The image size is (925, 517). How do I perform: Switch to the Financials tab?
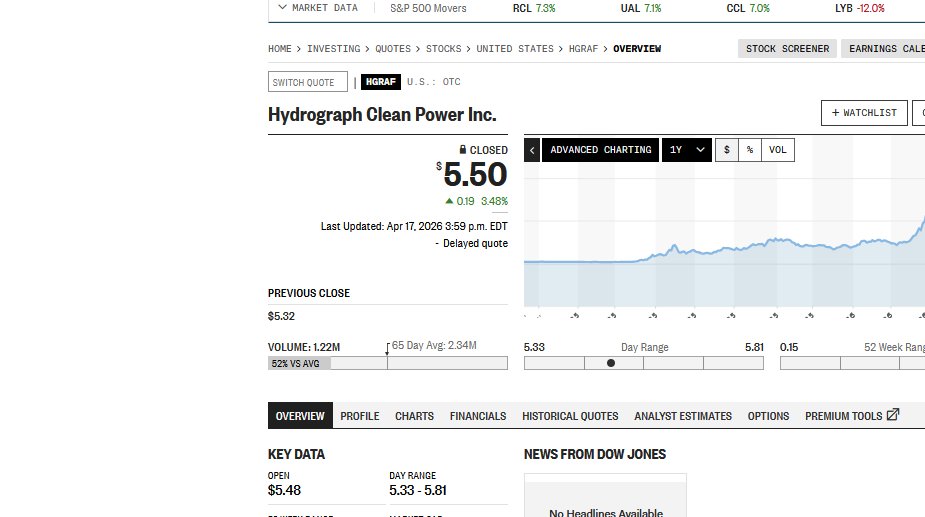click(478, 415)
